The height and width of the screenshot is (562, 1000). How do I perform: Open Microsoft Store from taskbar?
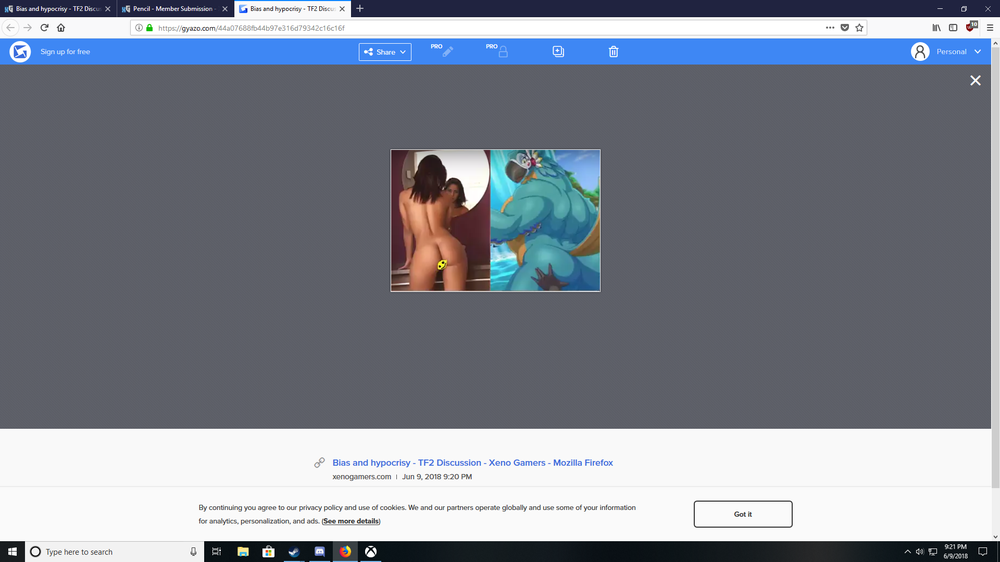coord(268,552)
